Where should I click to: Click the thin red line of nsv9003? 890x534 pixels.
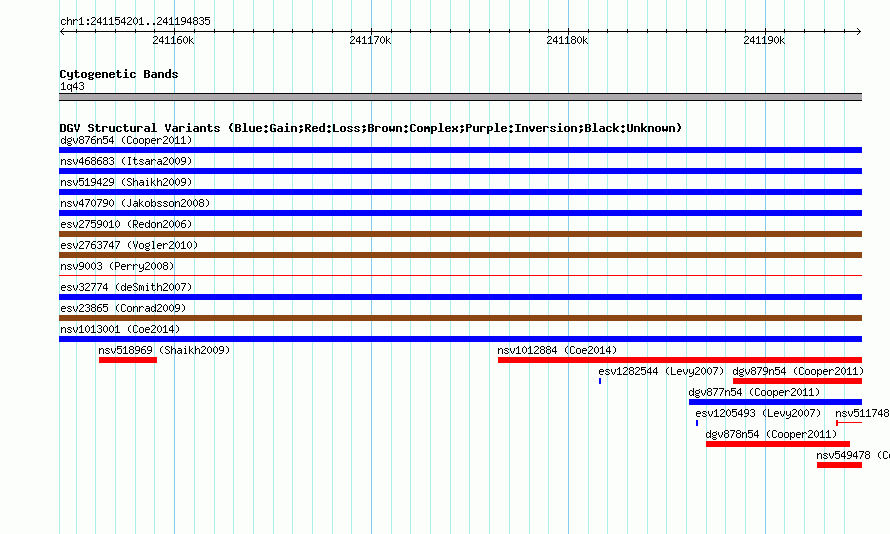tap(460, 276)
